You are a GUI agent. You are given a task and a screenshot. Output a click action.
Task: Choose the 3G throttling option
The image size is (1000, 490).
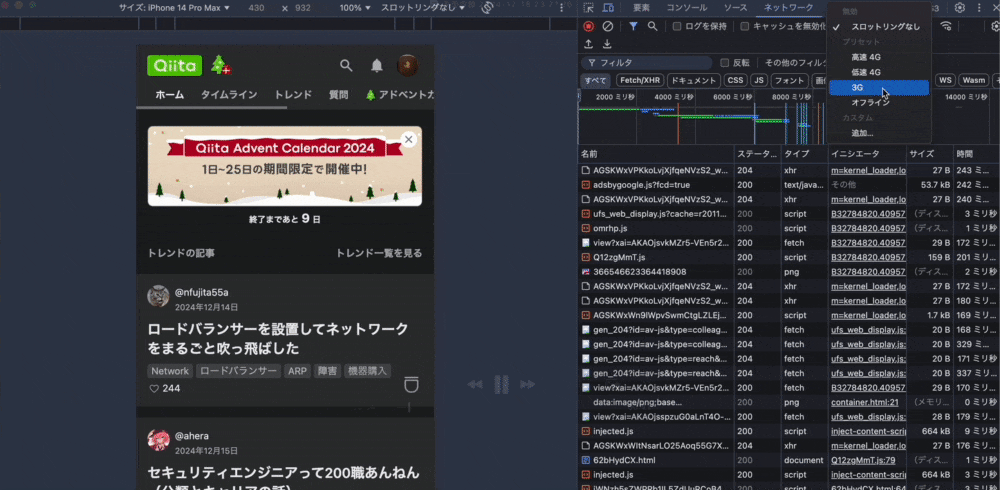[x=879, y=87]
